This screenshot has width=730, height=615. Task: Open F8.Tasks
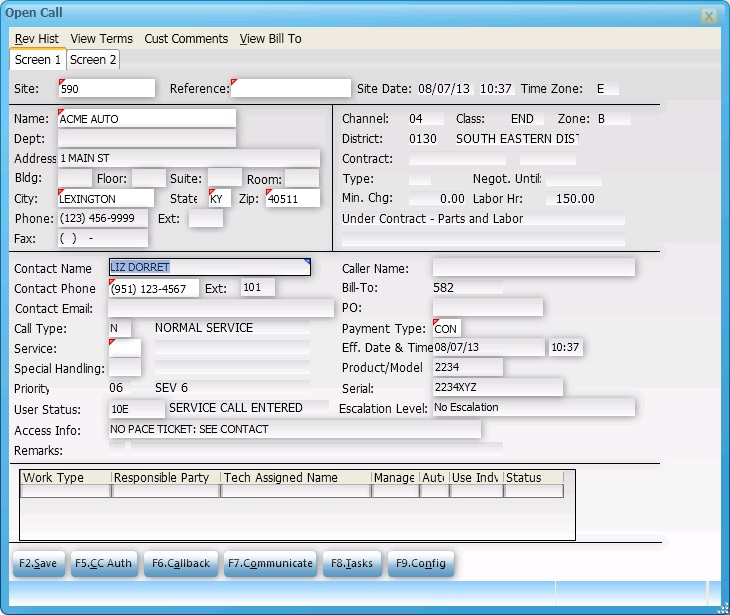click(352, 563)
